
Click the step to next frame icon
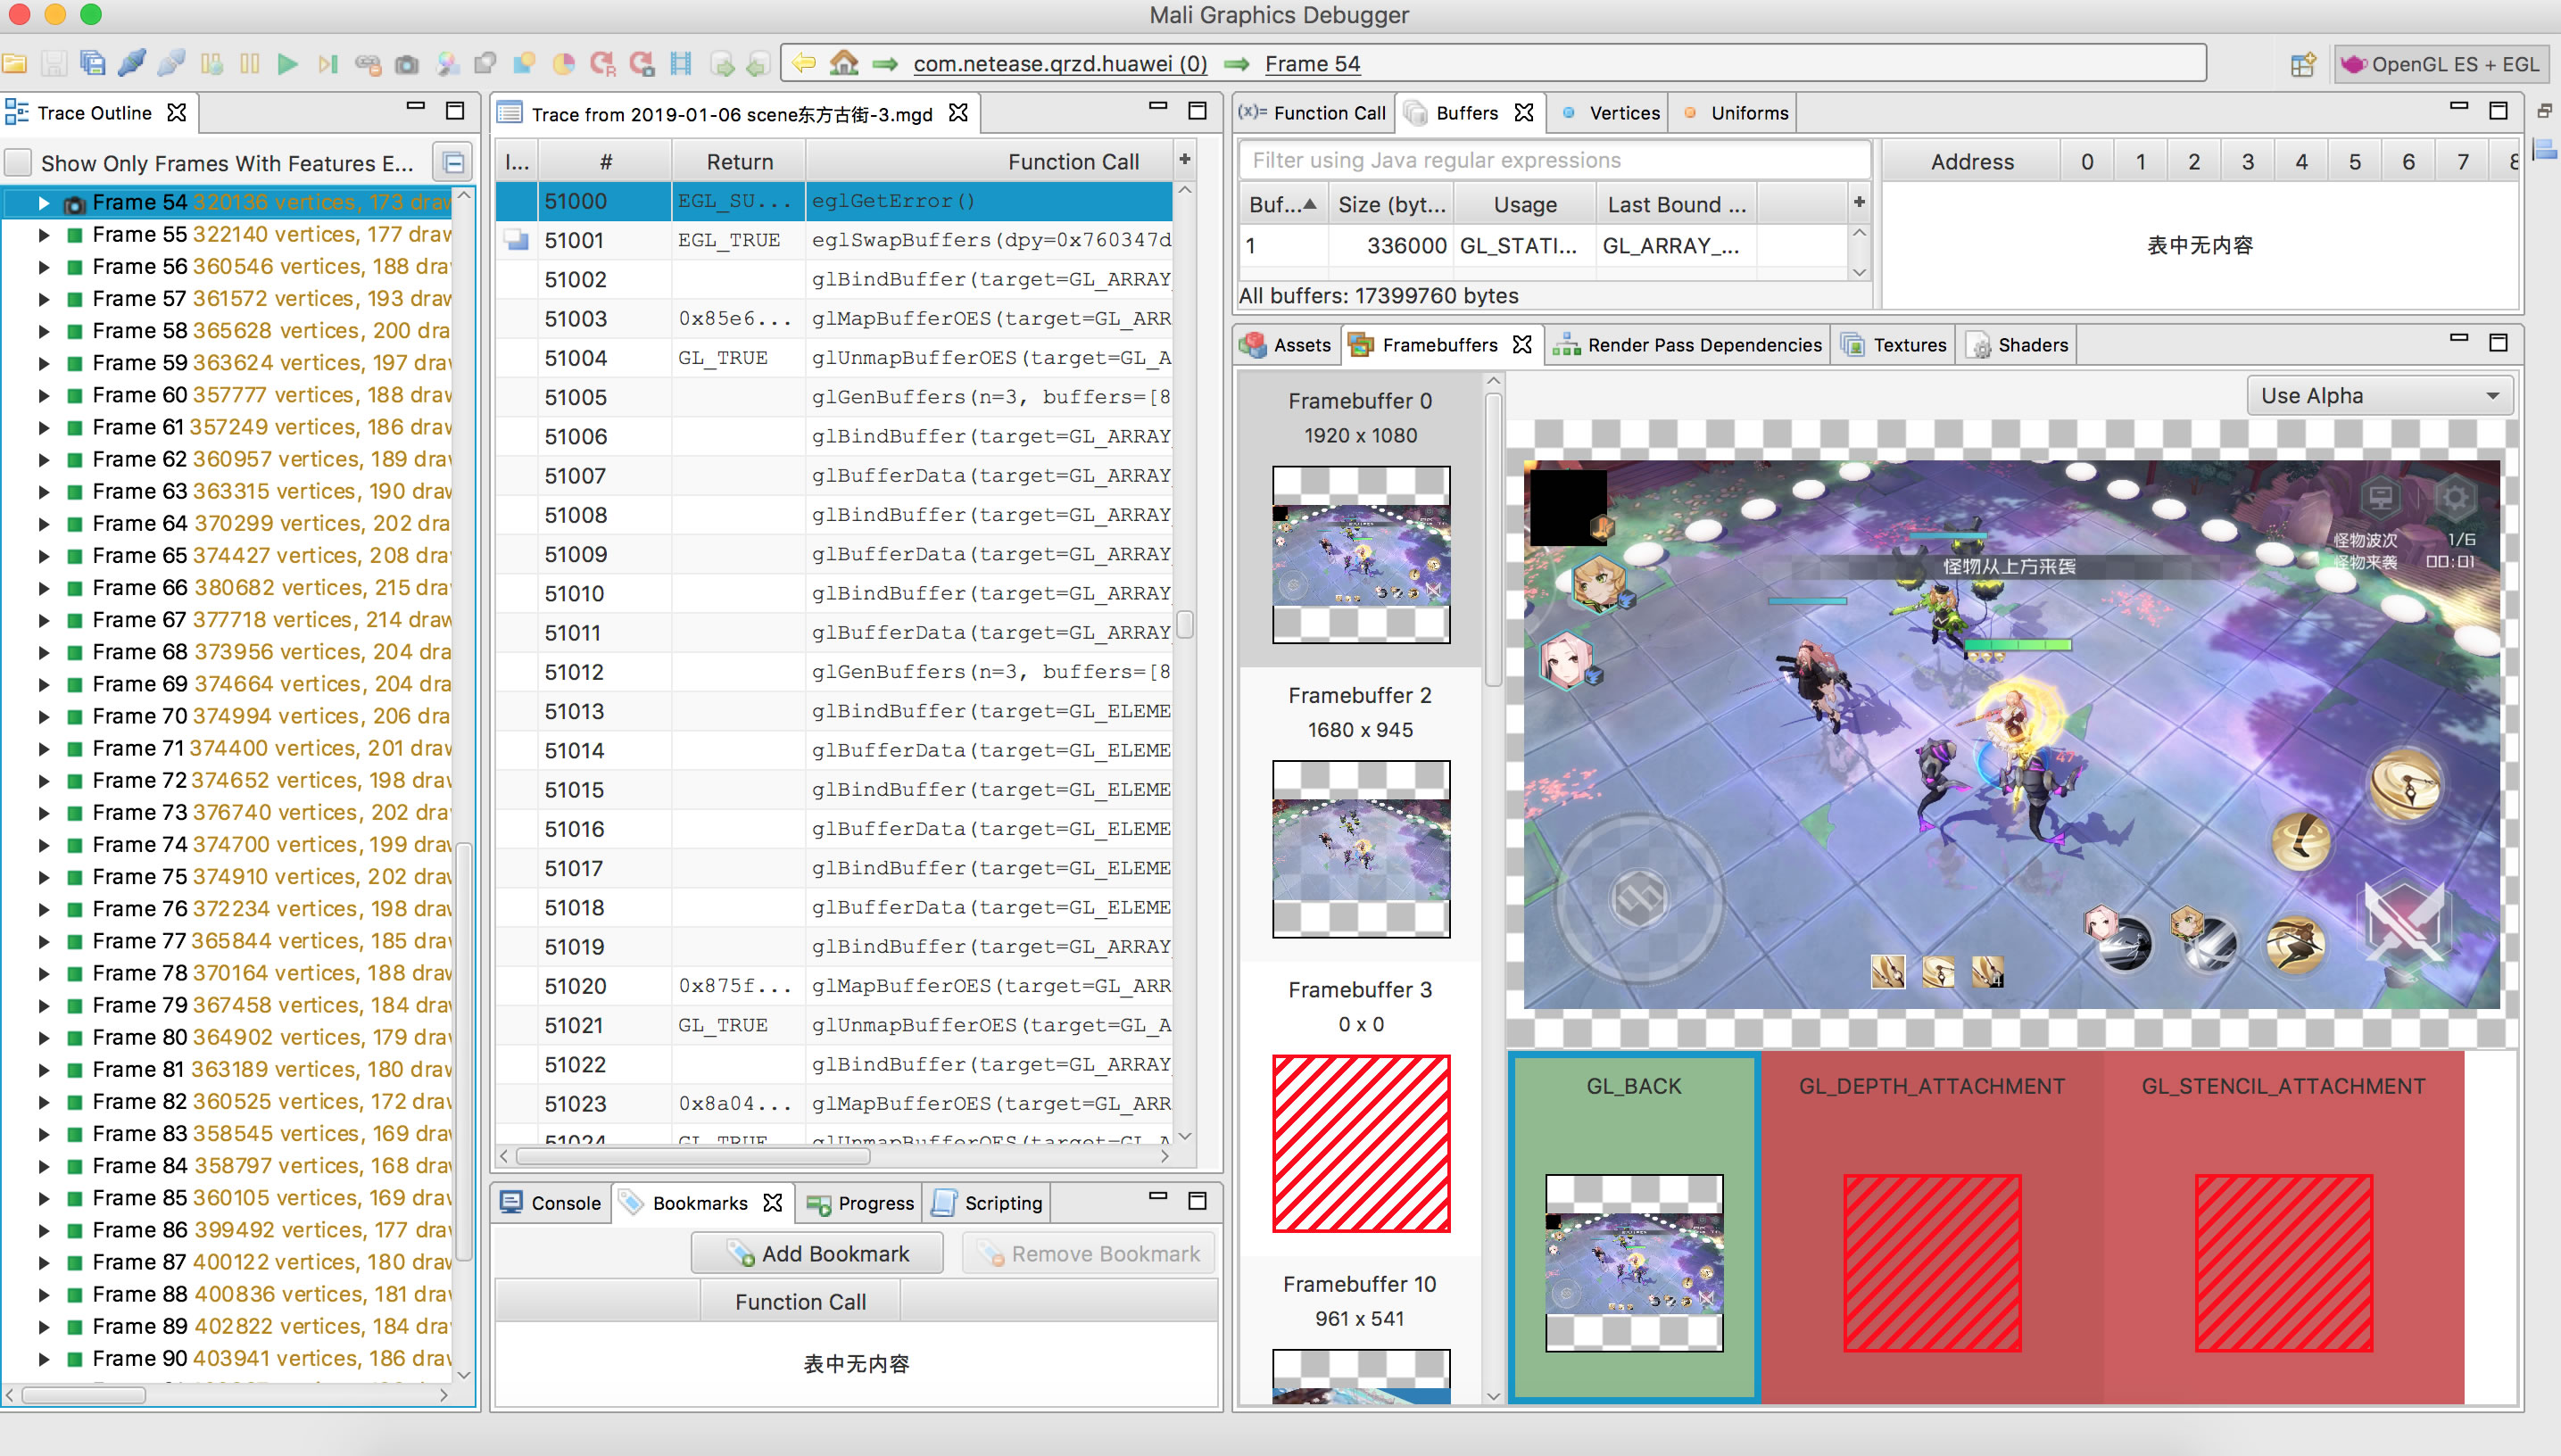click(x=327, y=64)
